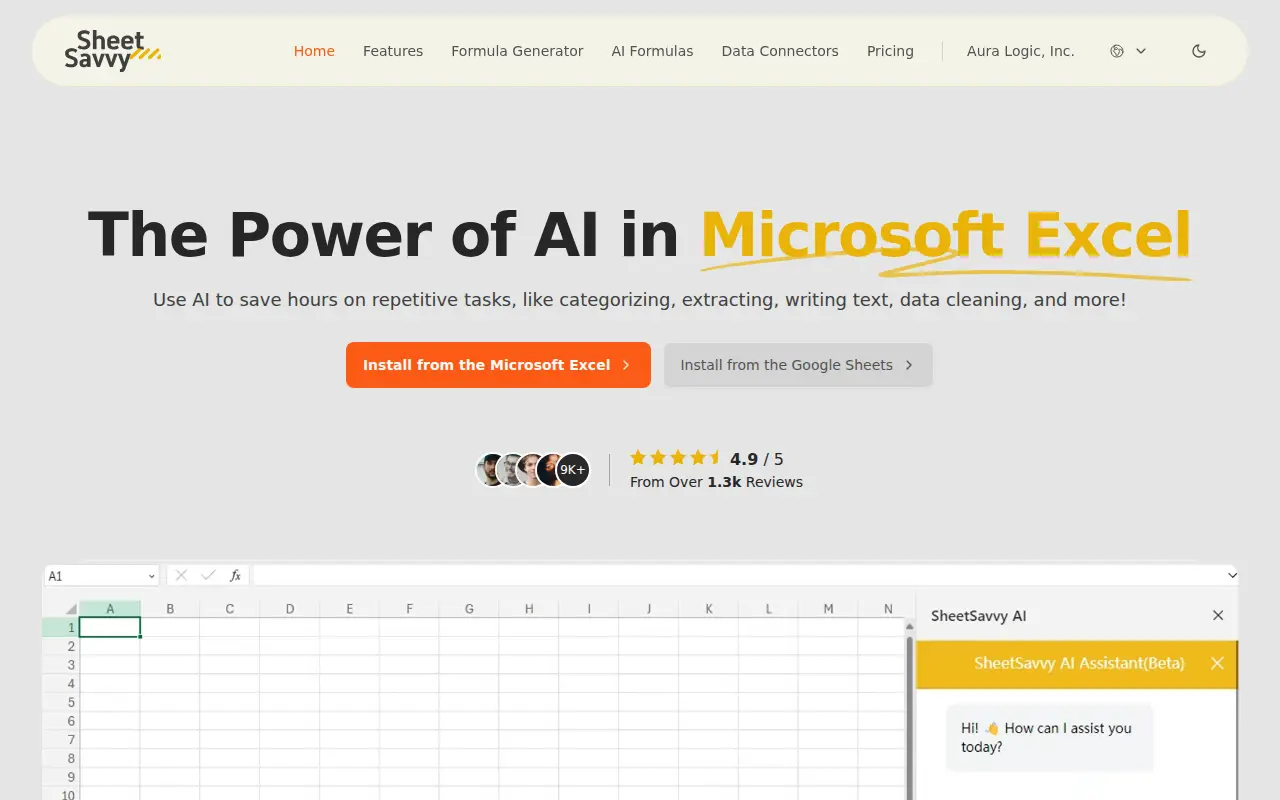This screenshot has height=800, width=1280.
Task: Select row 6 header
Action: pyautogui.click(x=61, y=721)
